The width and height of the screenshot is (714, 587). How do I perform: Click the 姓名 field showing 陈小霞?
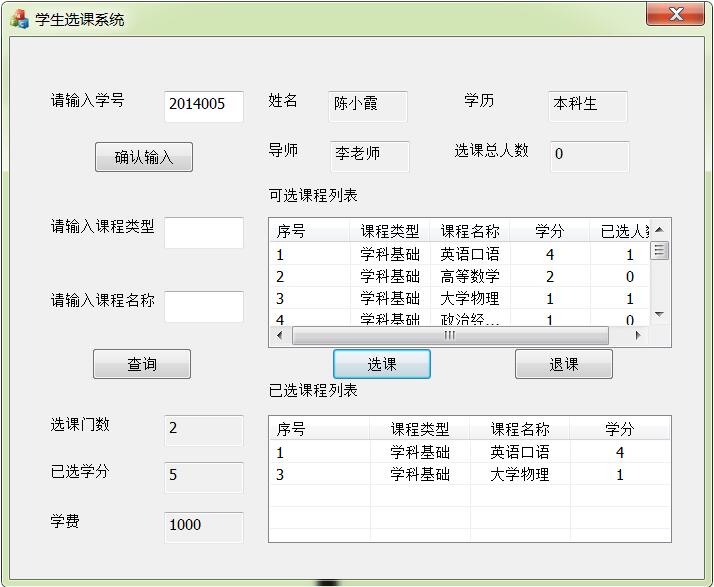[x=367, y=106]
